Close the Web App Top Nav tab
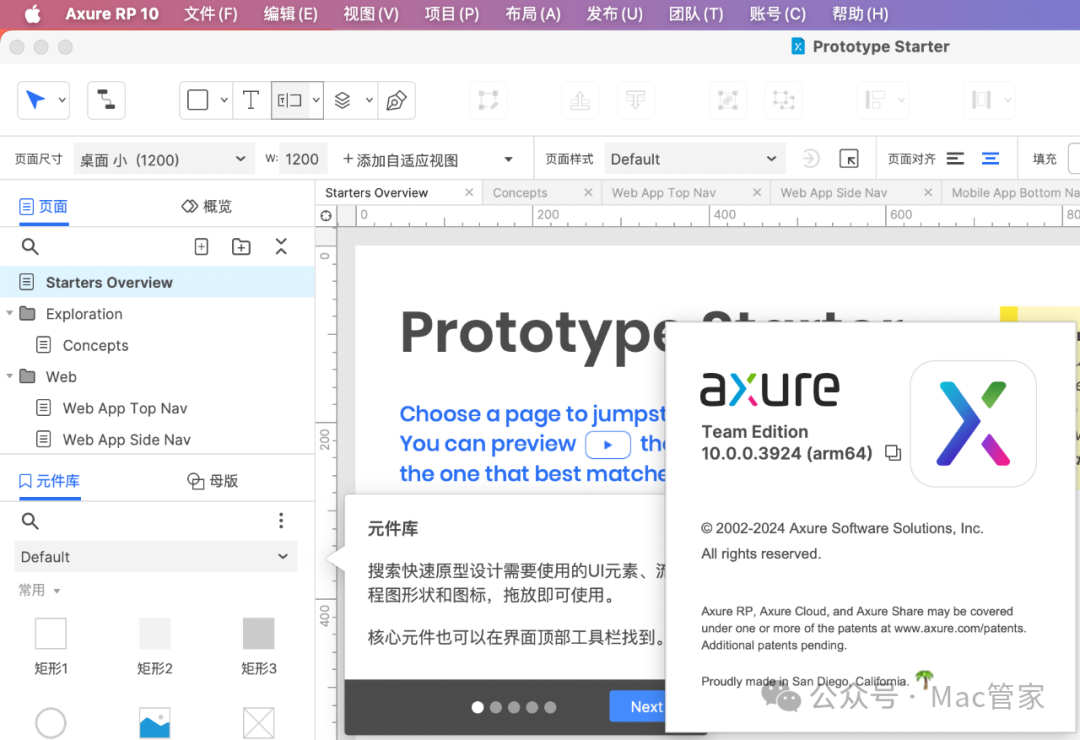Viewport: 1080px width, 740px height. pos(757,193)
